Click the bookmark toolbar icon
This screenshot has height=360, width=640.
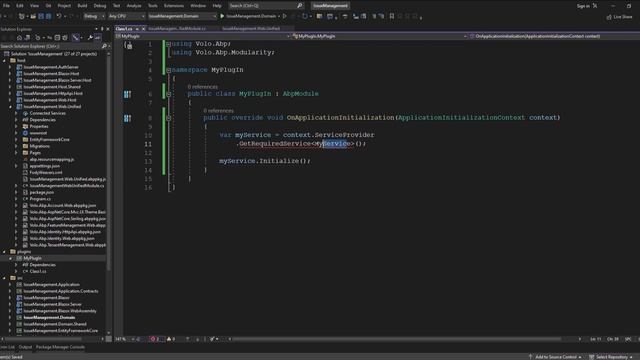tap(392, 16)
